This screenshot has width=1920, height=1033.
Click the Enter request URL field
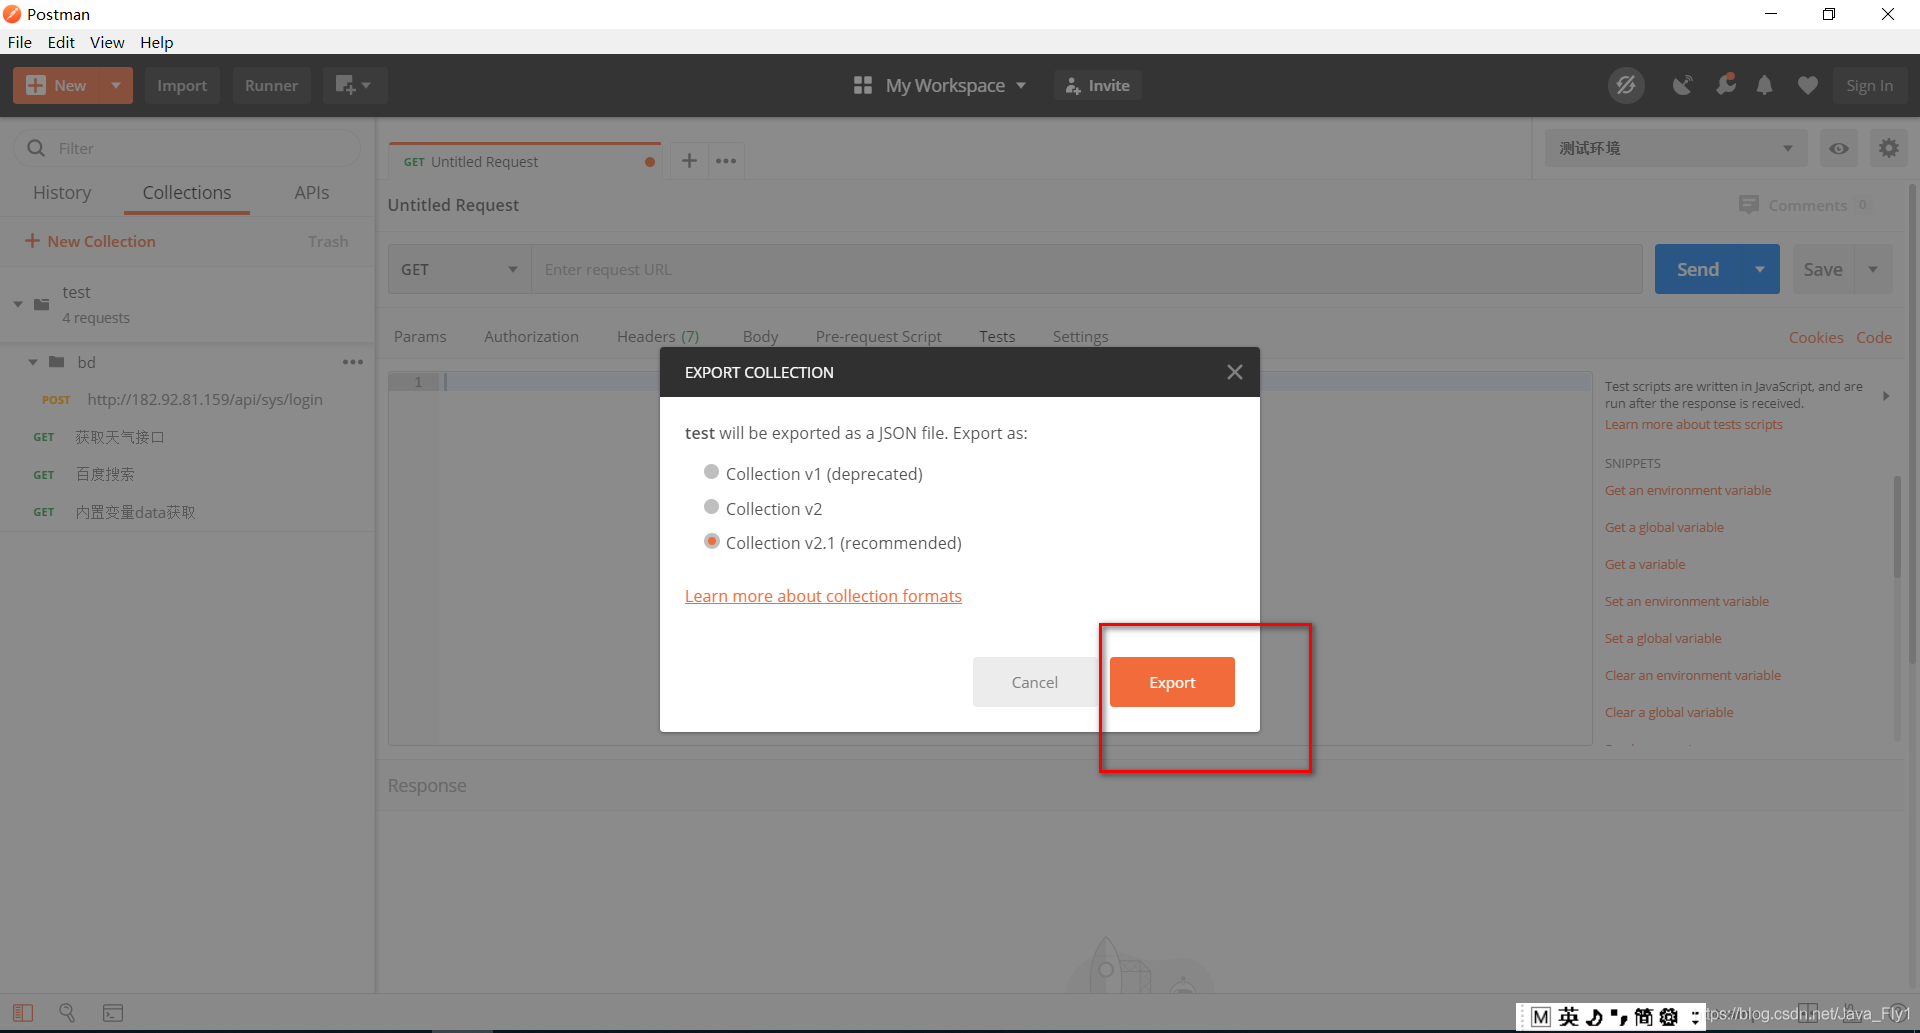click(x=1087, y=269)
